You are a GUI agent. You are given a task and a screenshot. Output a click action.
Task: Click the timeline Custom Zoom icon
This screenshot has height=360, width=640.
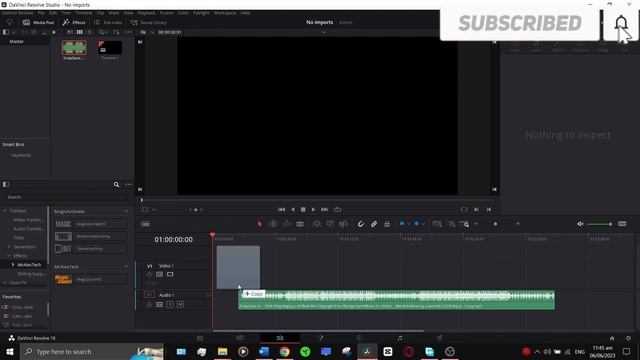click(464, 224)
